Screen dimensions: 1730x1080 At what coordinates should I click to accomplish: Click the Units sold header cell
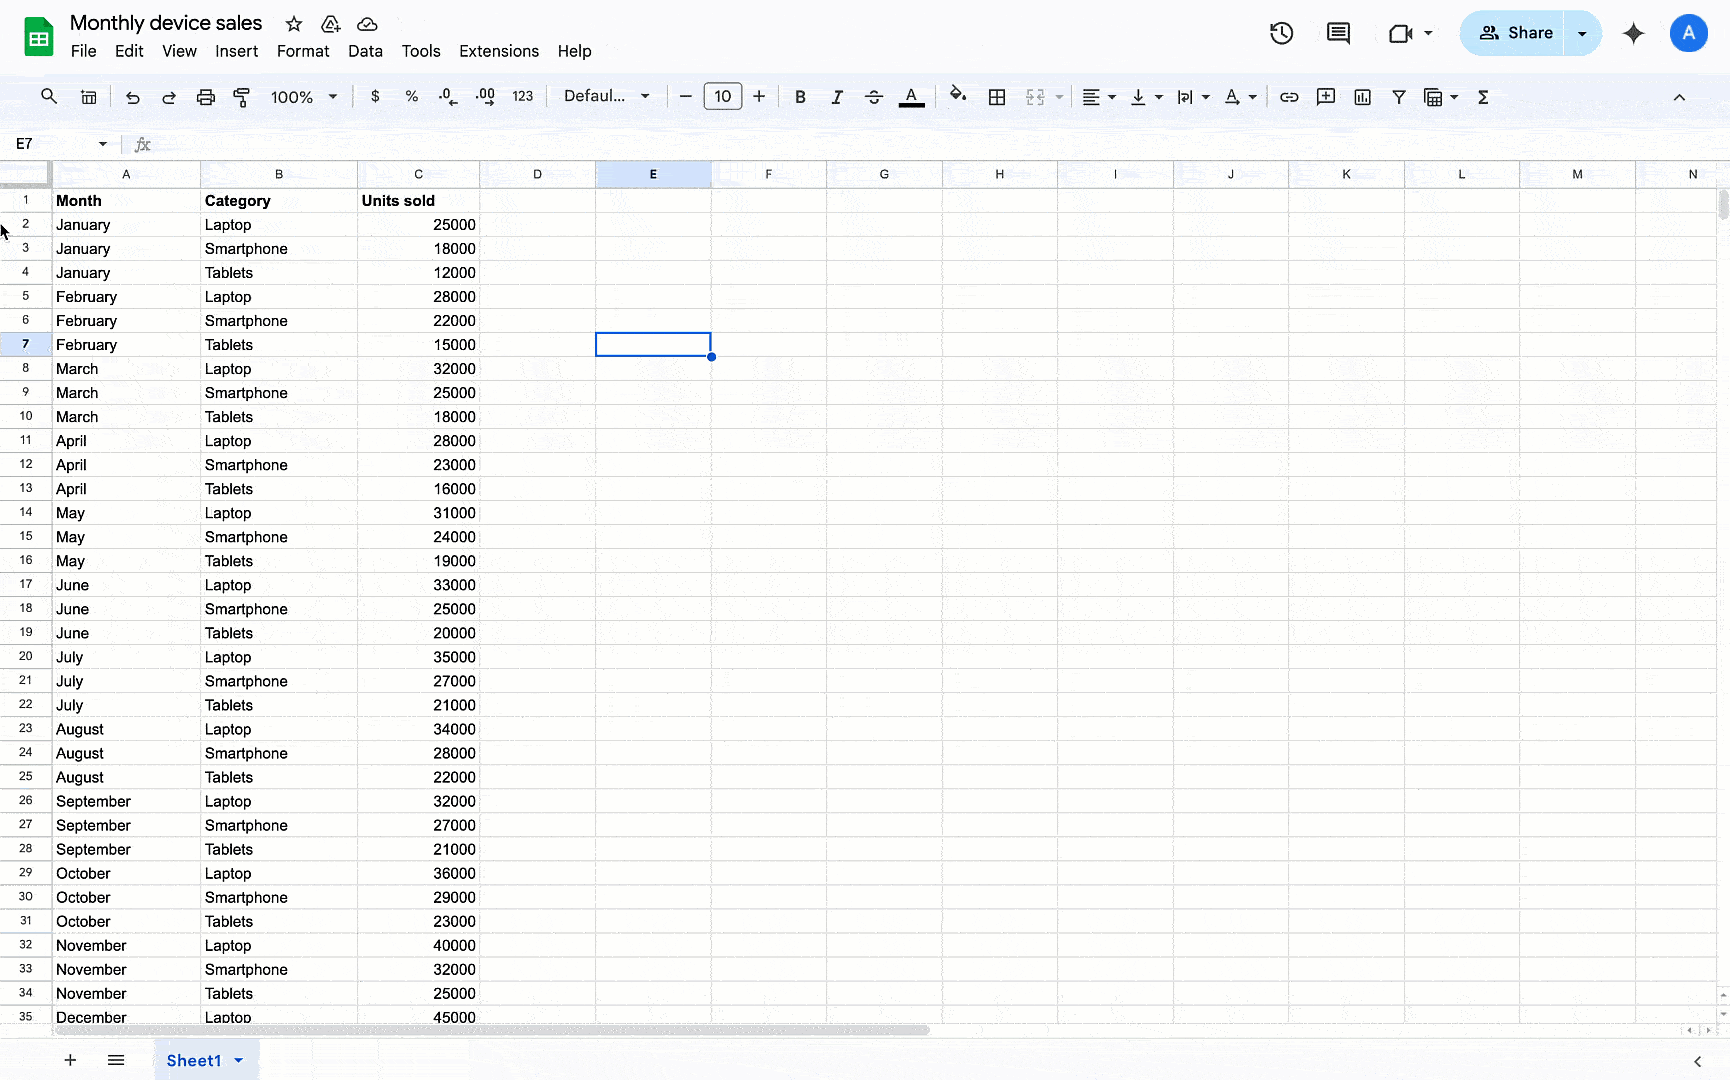click(418, 200)
